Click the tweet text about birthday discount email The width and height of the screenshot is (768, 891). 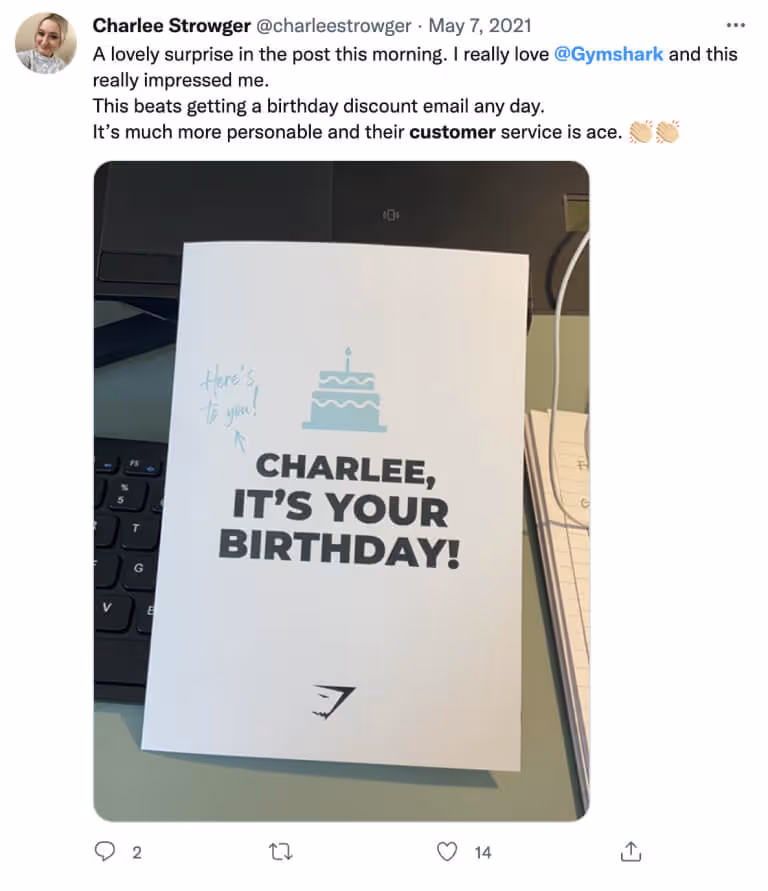[319, 106]
